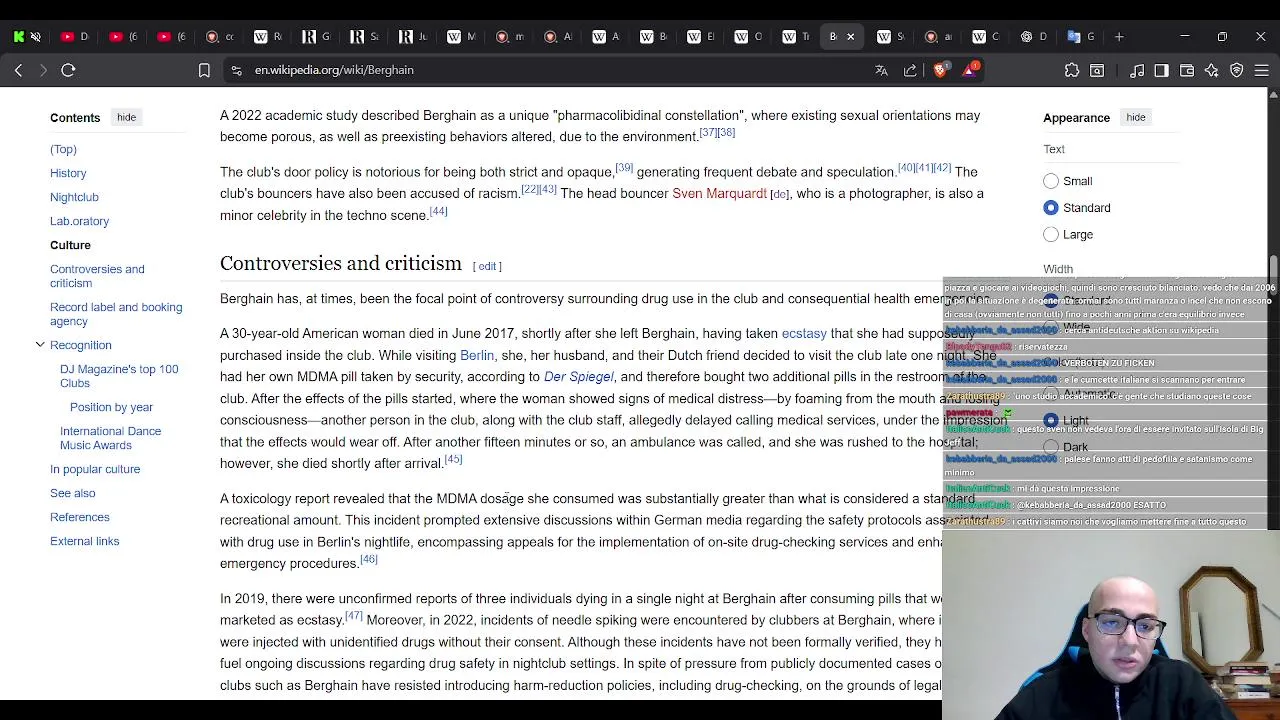This screenshot has height=720, width=1280.
Task: Go to Recognition in Contents
Action: click(80, 345)
